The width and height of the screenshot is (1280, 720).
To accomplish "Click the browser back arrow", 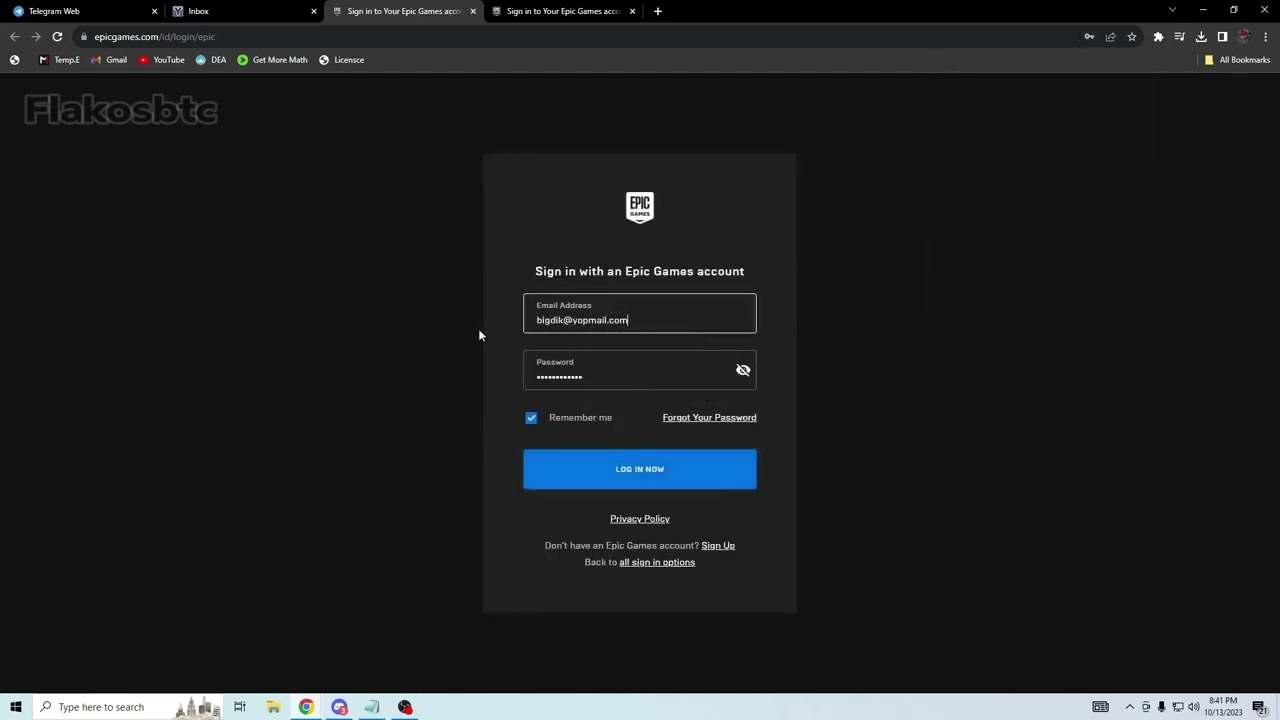I will coord(14,37).
